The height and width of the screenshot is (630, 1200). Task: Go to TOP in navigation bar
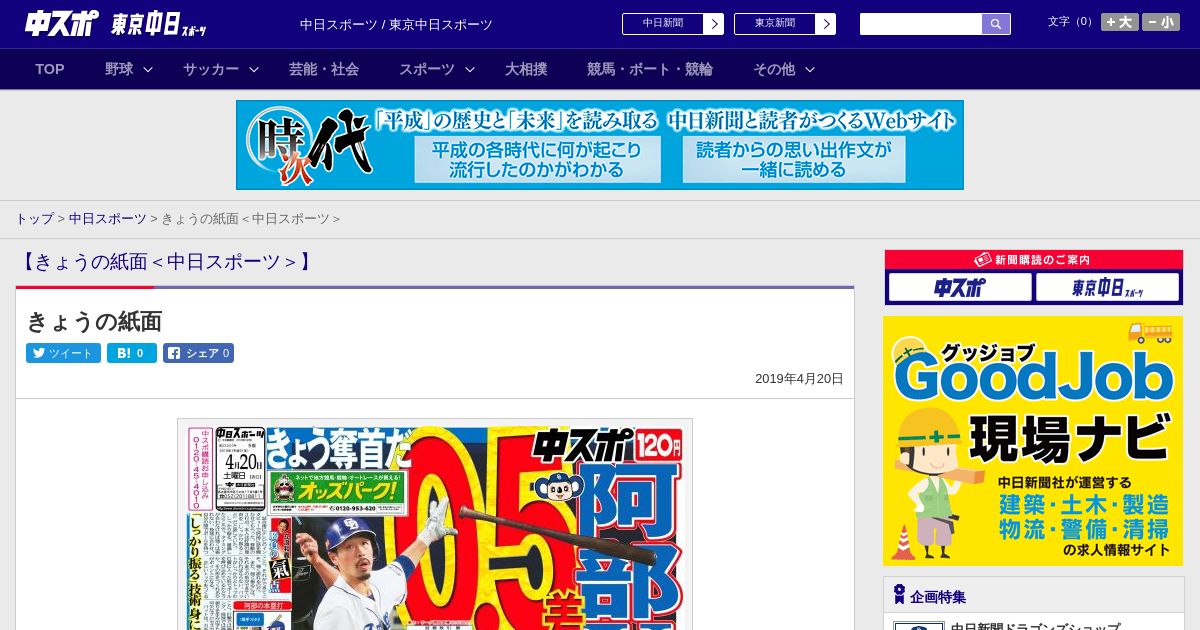[50, 69]
